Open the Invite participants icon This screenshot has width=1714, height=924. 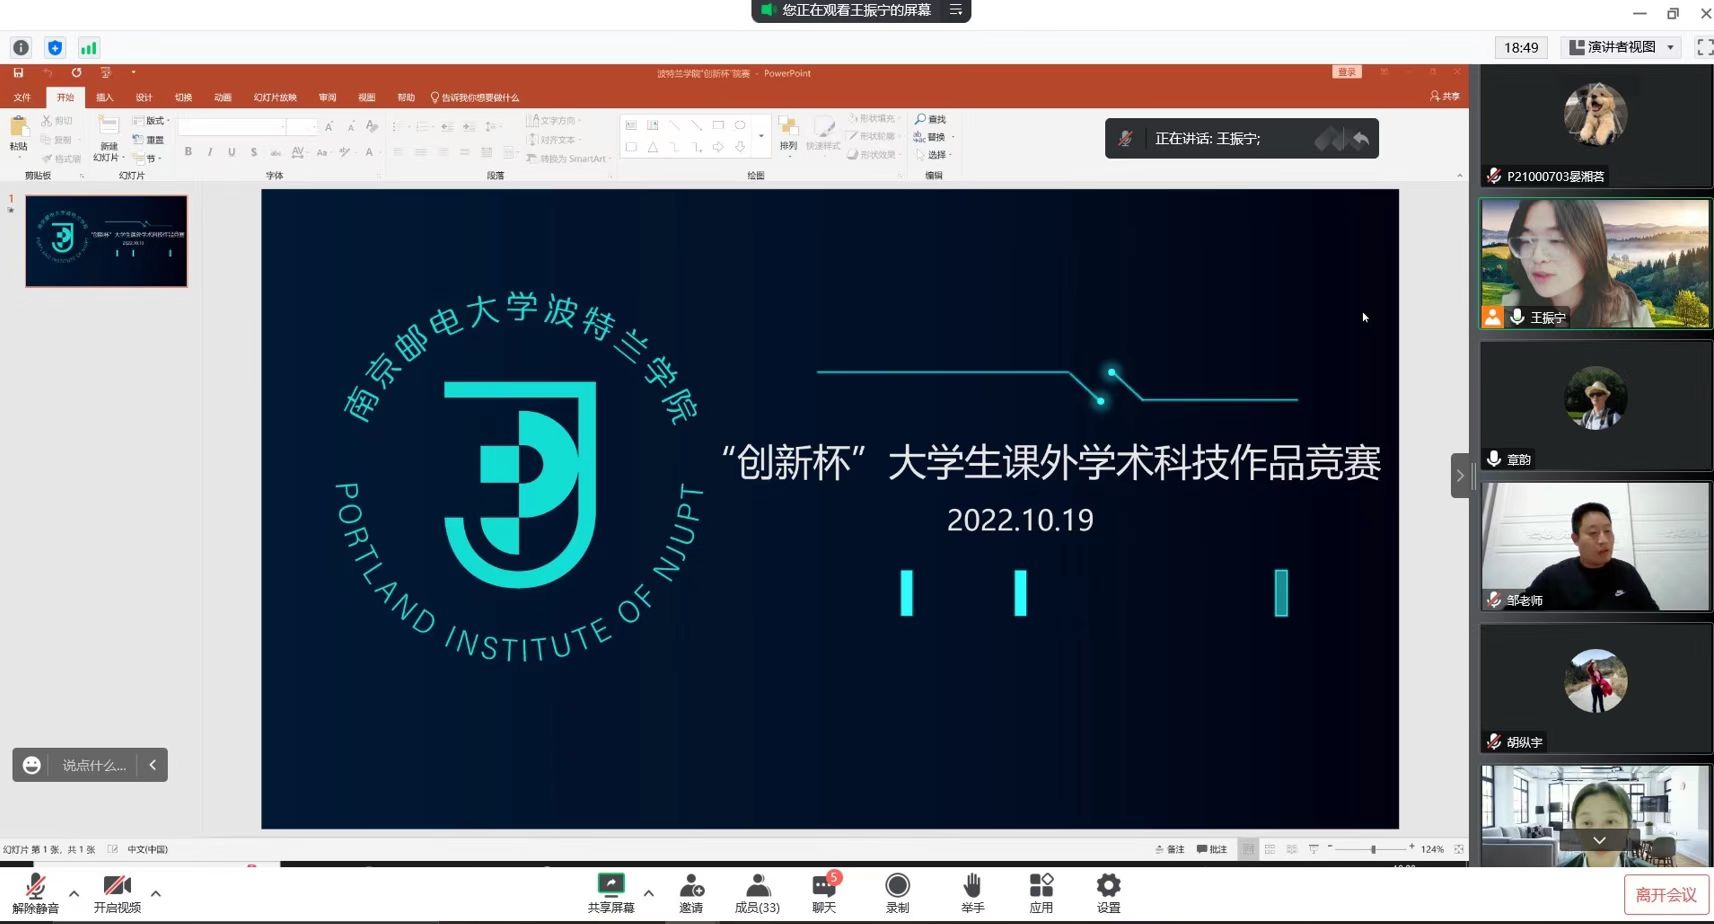(691, 886)
